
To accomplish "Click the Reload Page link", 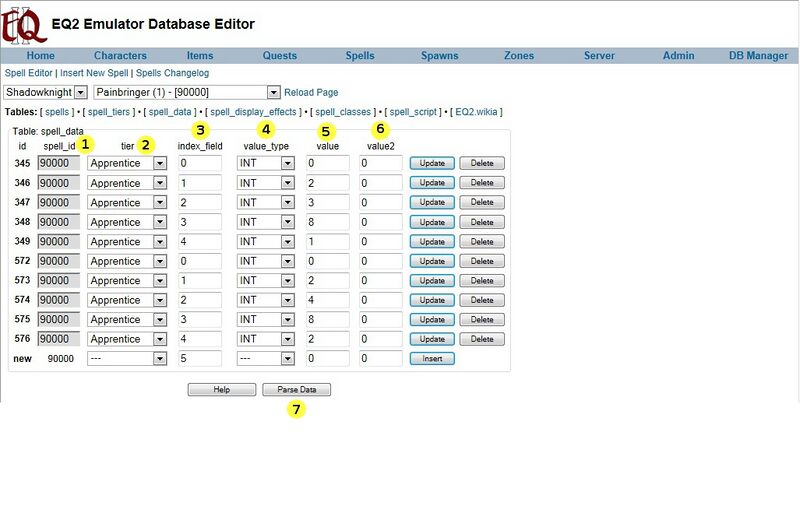I will (x=311, y=92).
